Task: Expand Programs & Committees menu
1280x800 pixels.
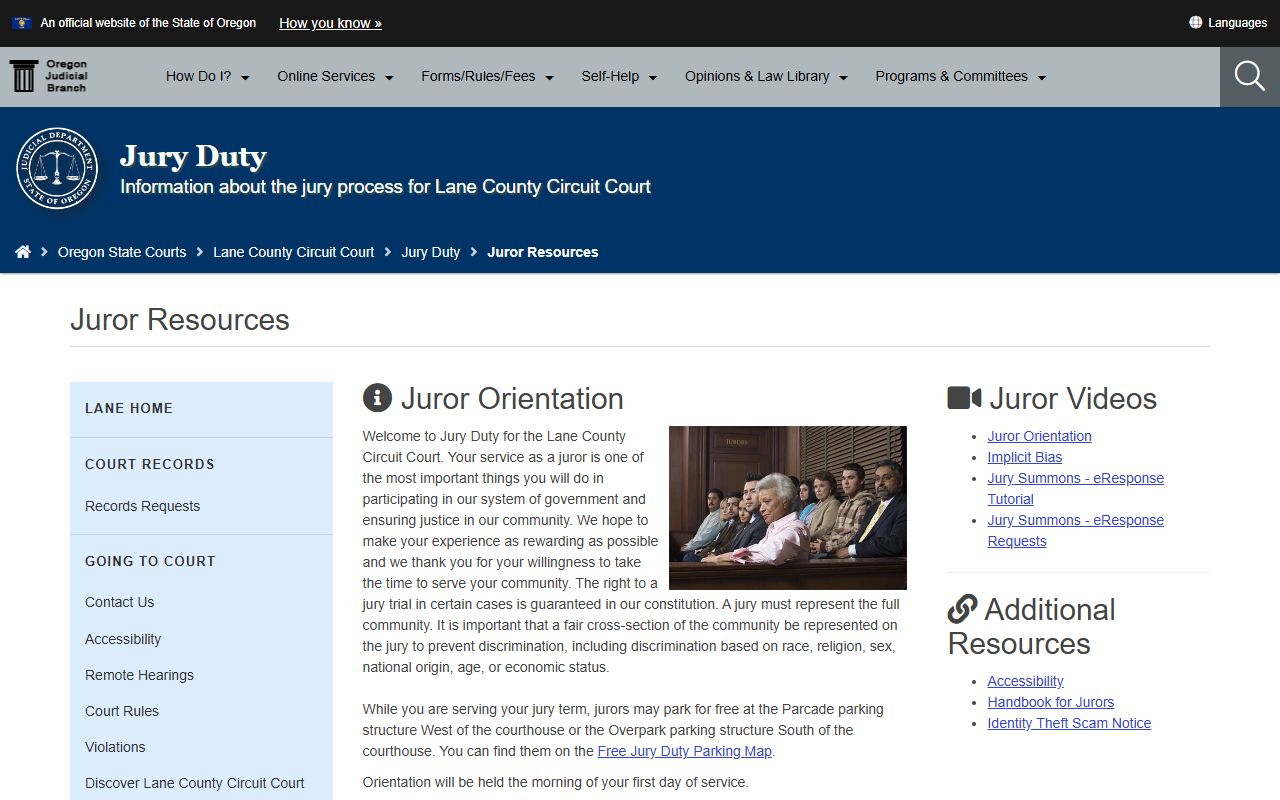Action: tap(960, 76)
